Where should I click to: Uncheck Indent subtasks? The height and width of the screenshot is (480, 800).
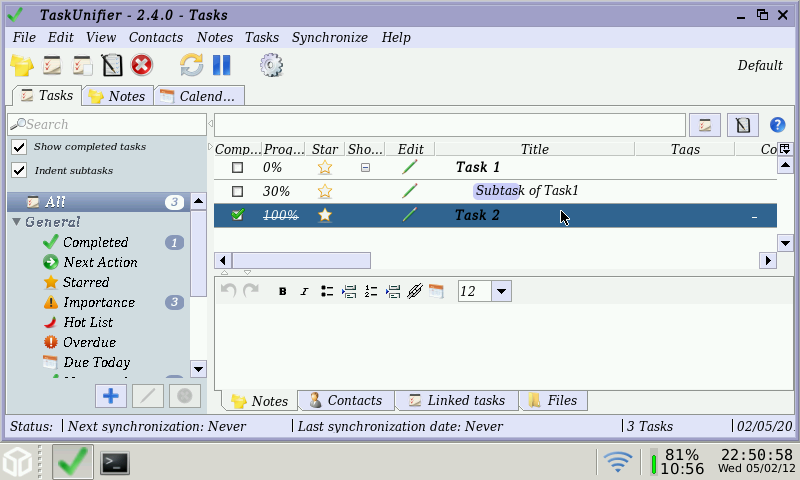click(x=19, y=170)
